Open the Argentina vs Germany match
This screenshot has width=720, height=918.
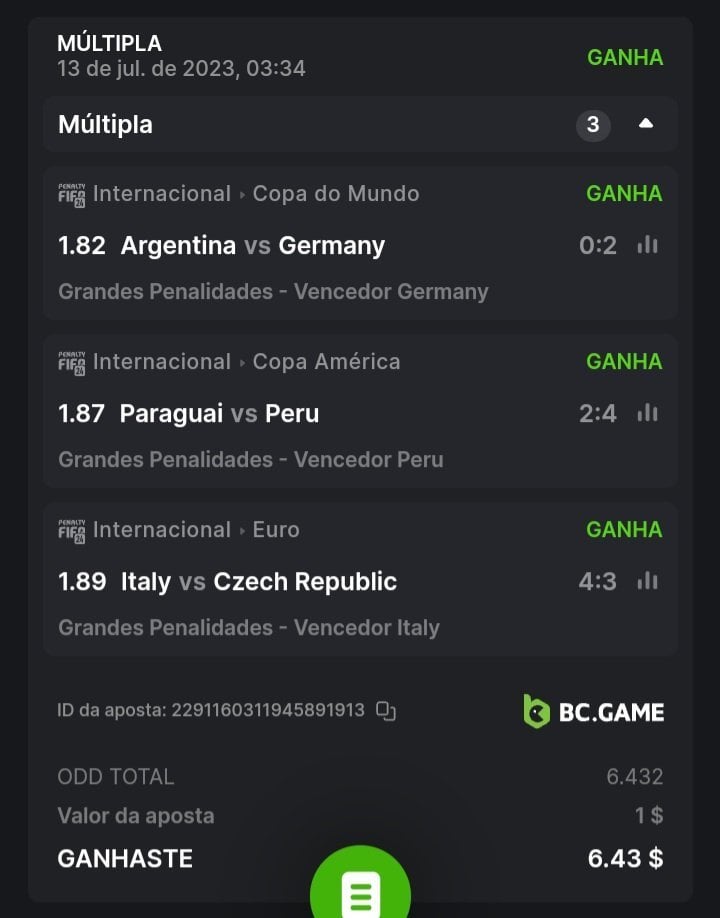click(252, 246)
